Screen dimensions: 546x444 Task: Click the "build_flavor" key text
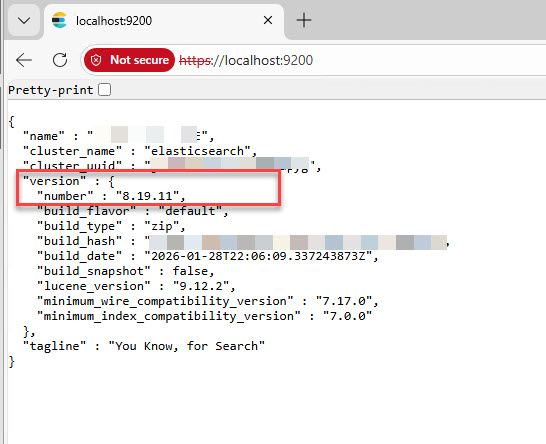pos(87,211)
